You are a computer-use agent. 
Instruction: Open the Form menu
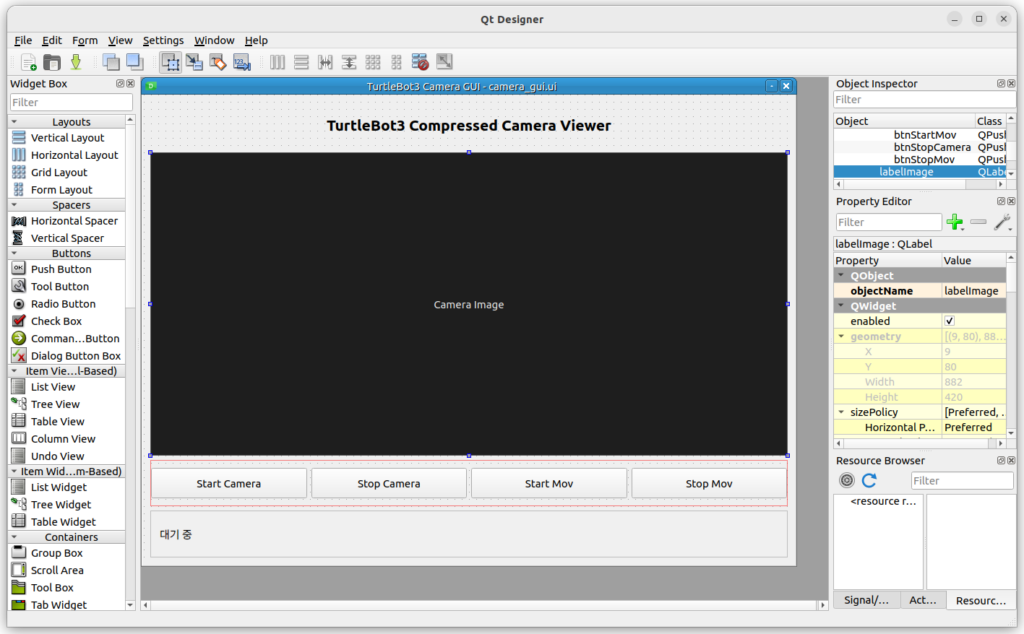(x=85, y=40)
